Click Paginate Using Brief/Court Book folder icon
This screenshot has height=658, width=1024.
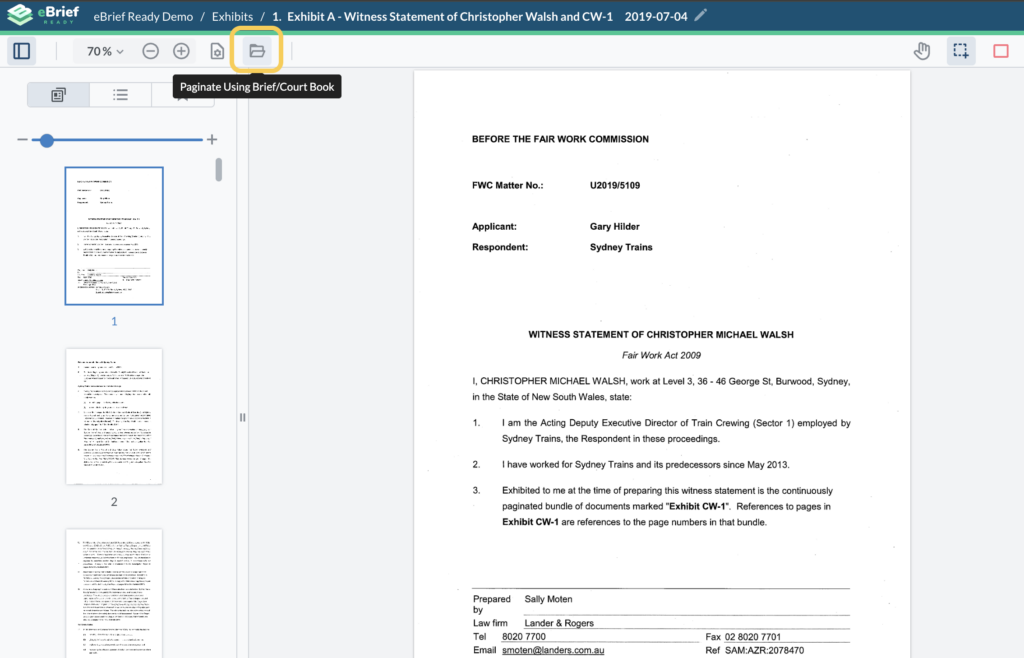click(x=257, y=50)
